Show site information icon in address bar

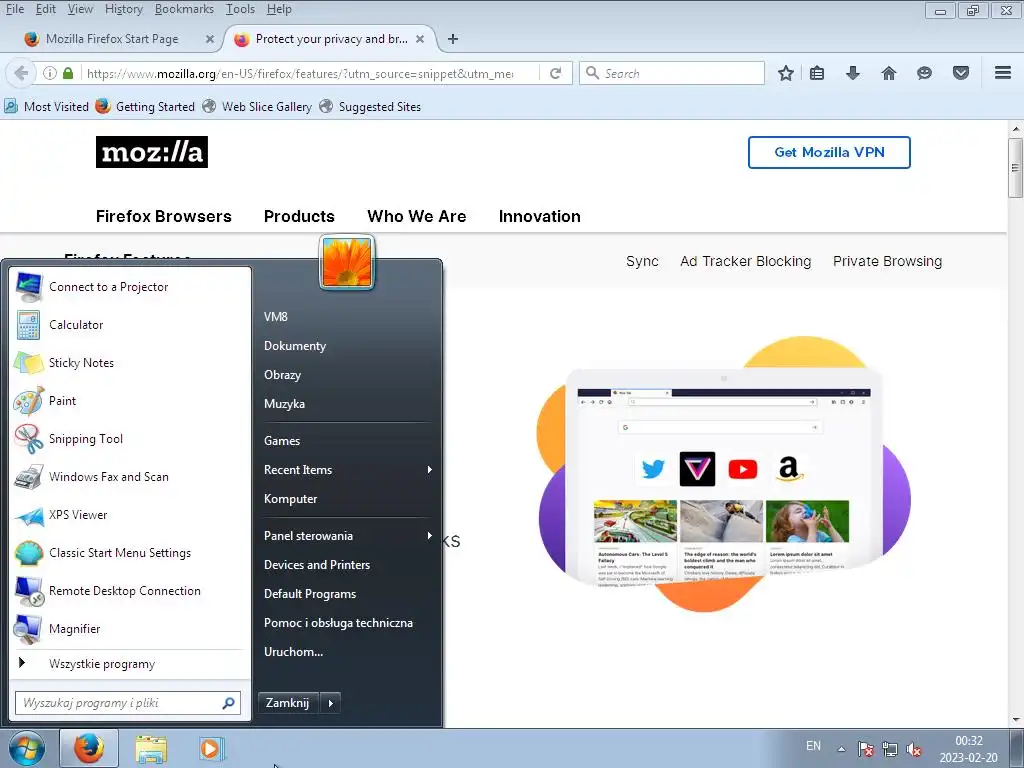tap(50, 73)
